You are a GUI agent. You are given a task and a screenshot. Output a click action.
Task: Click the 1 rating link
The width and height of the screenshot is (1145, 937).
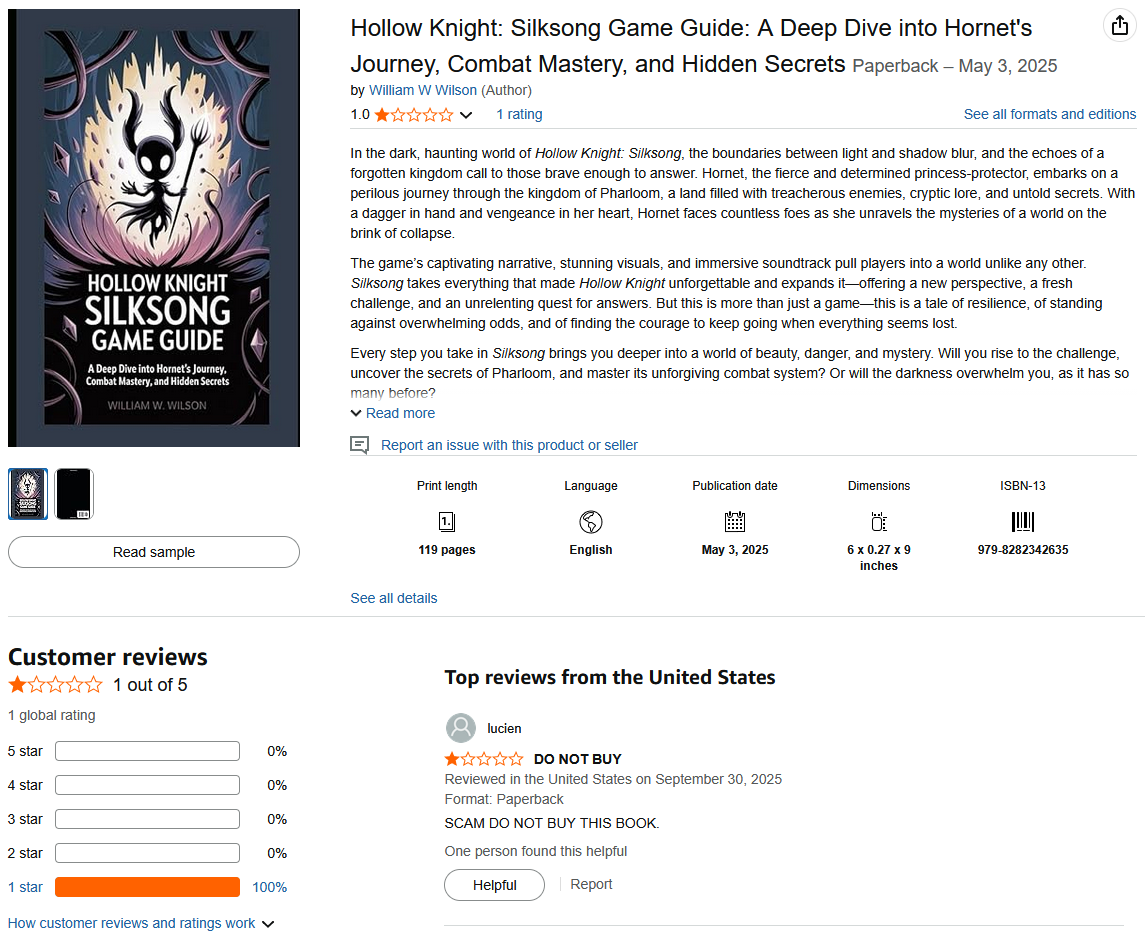point(519,114)
